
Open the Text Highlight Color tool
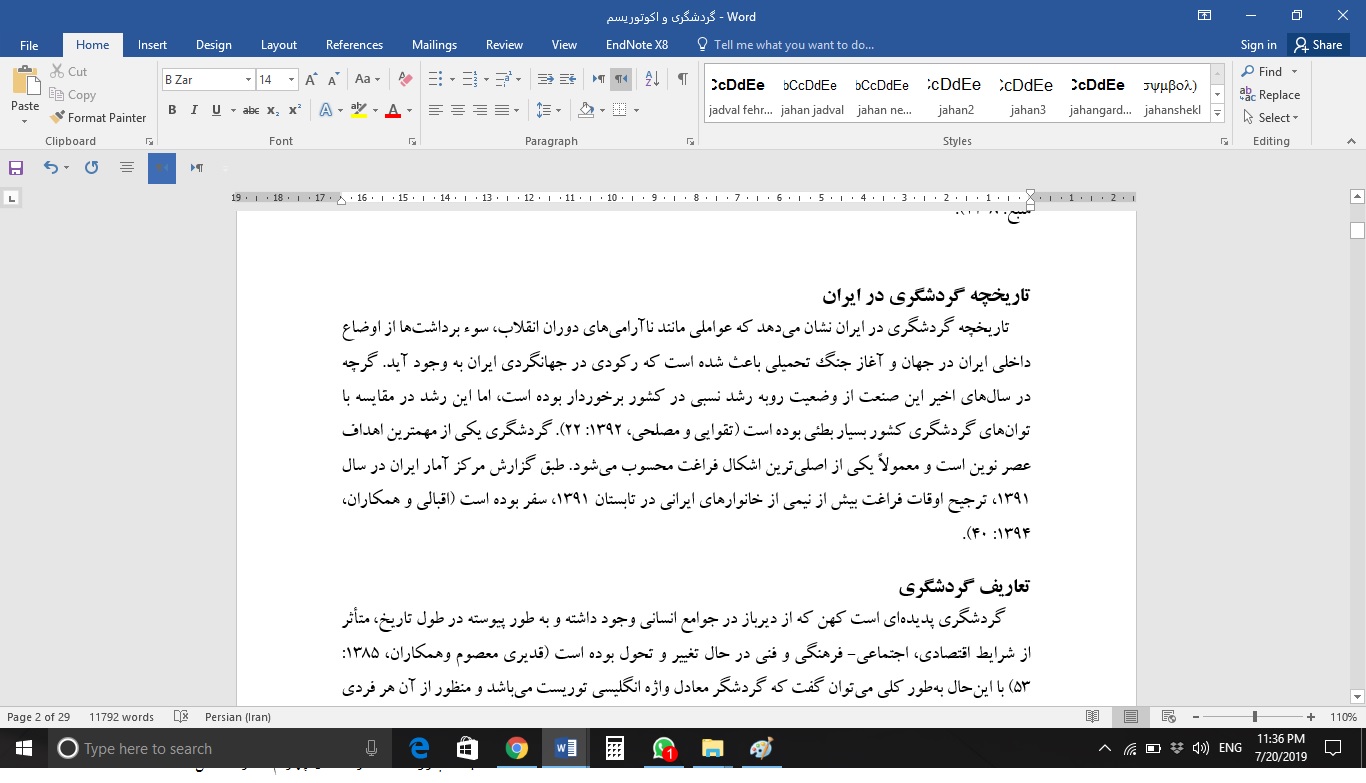tap(358, 110)
